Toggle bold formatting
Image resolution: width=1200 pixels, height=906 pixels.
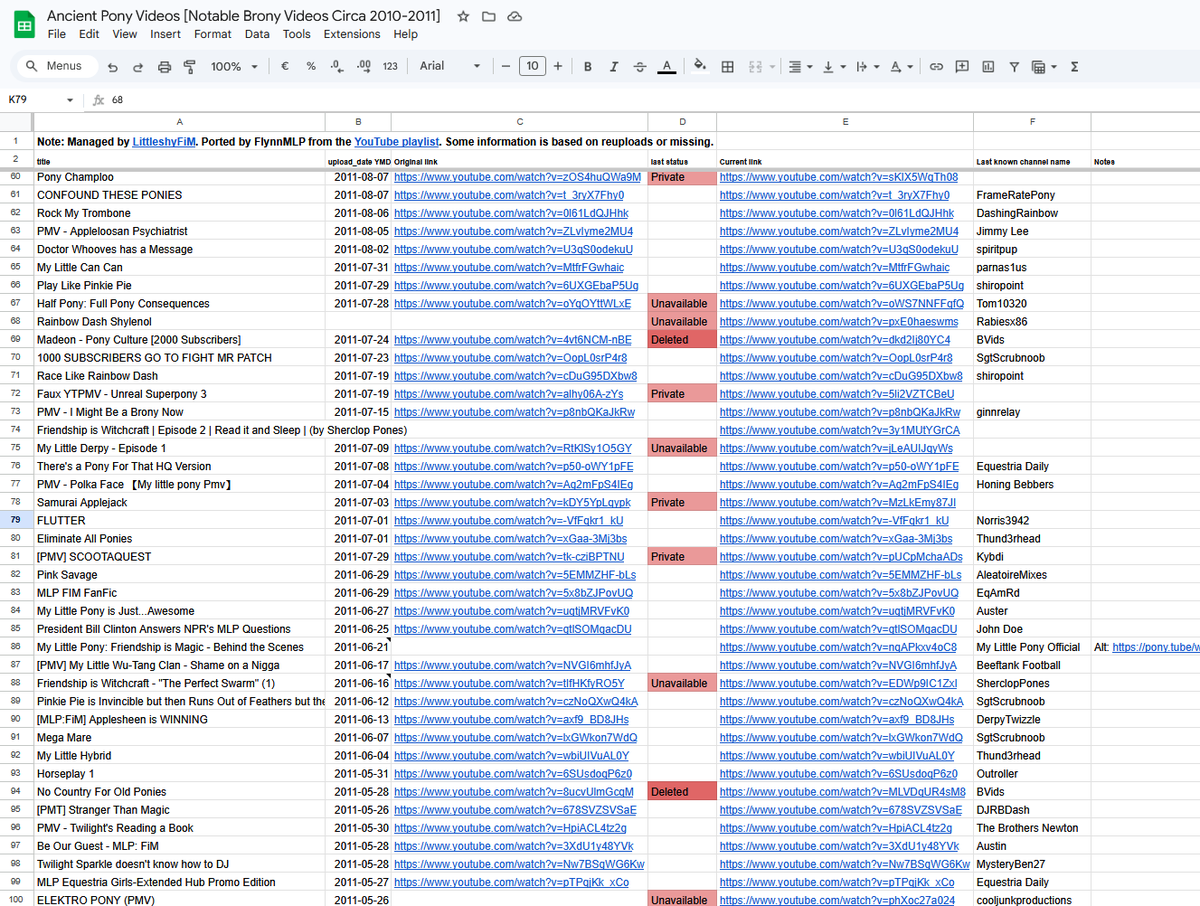point(587,66)
